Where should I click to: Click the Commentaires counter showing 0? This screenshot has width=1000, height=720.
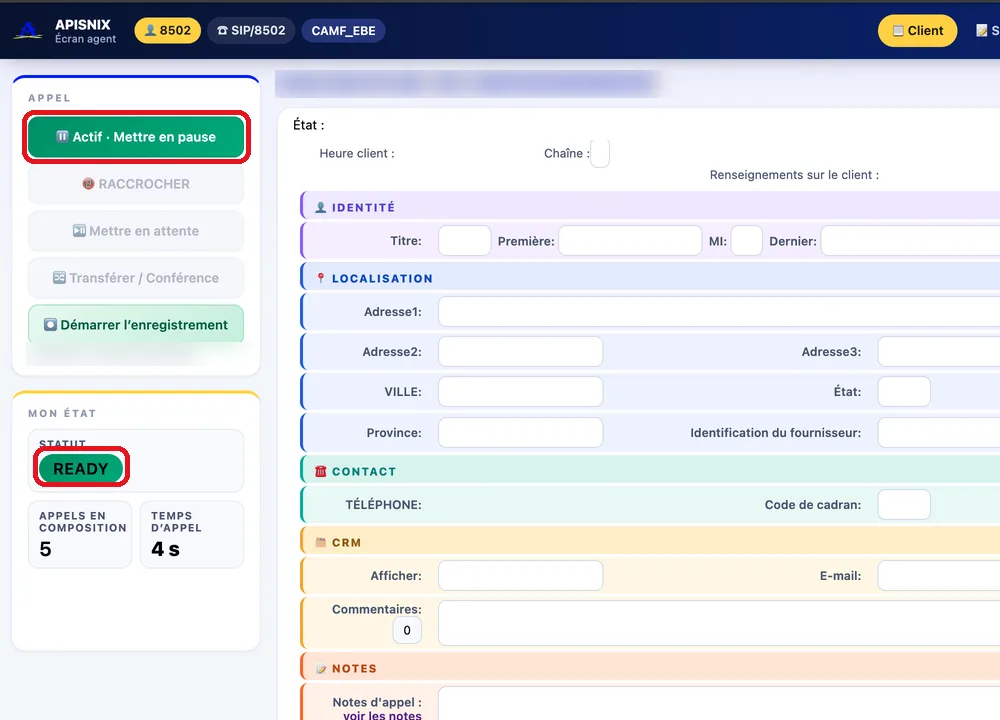(x=407, y=630)
